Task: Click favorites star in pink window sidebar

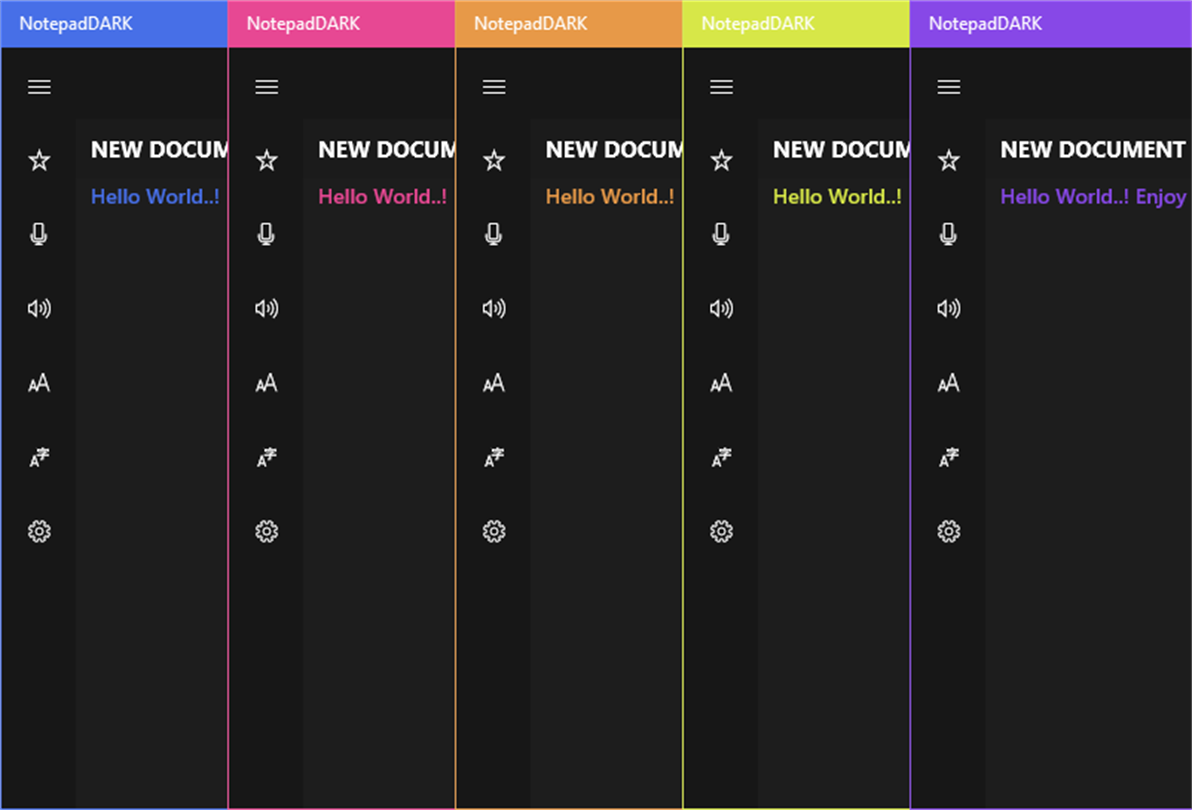Action: [x=266, y=160]
